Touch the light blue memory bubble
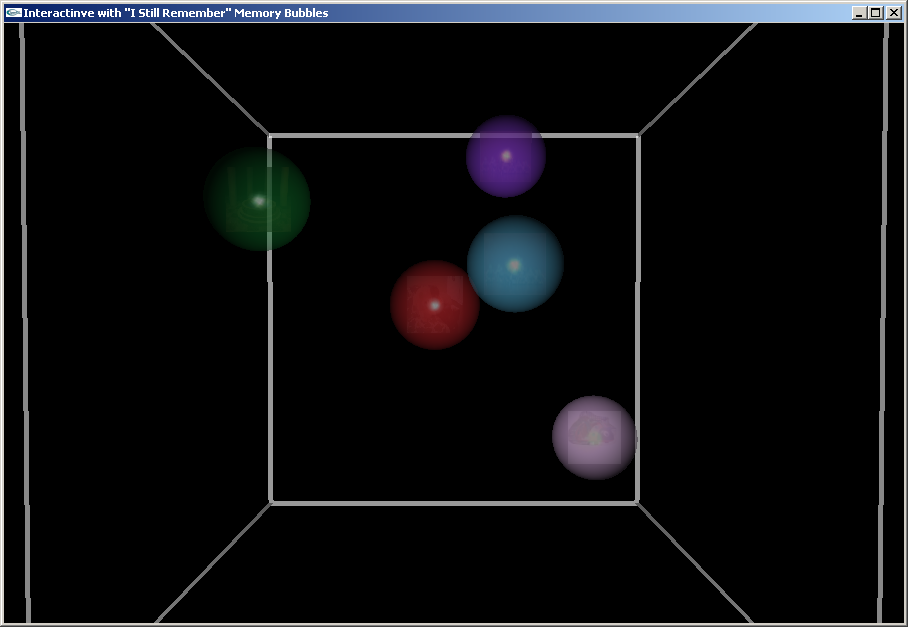The image size is (908, 627). (515, 264)
